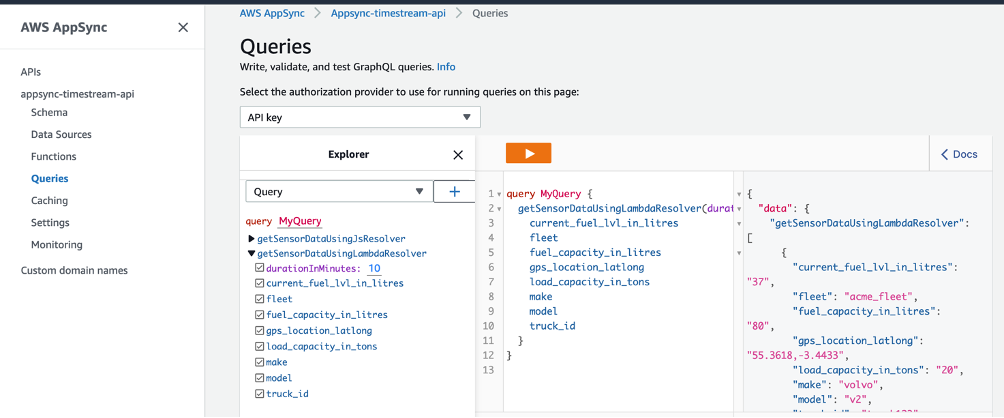Close the AWS AppSync sidebar with the X
The height and width of the screenshot is (418, 1004).
(x=183, y=28)
